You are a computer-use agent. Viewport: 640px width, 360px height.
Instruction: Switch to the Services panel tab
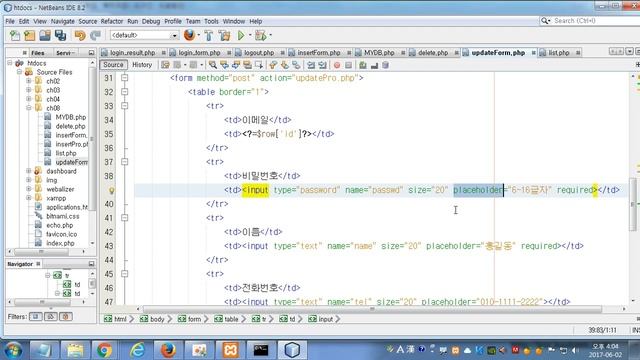tap(64, 53)
